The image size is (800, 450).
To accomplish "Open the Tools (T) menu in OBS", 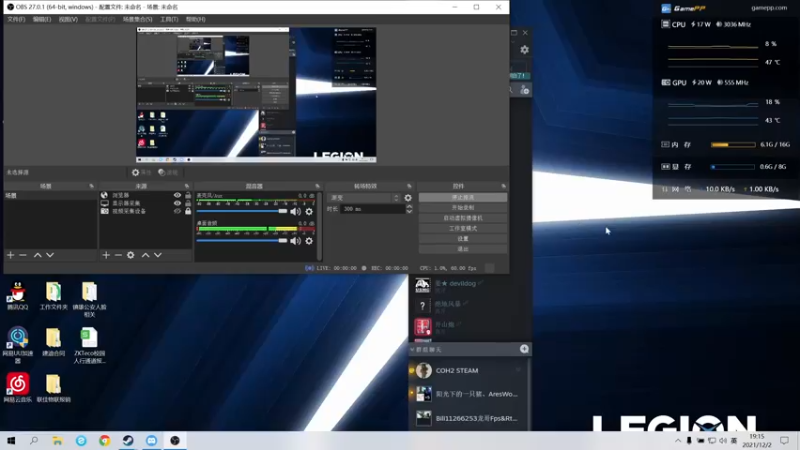I will (x=169, y=19).
